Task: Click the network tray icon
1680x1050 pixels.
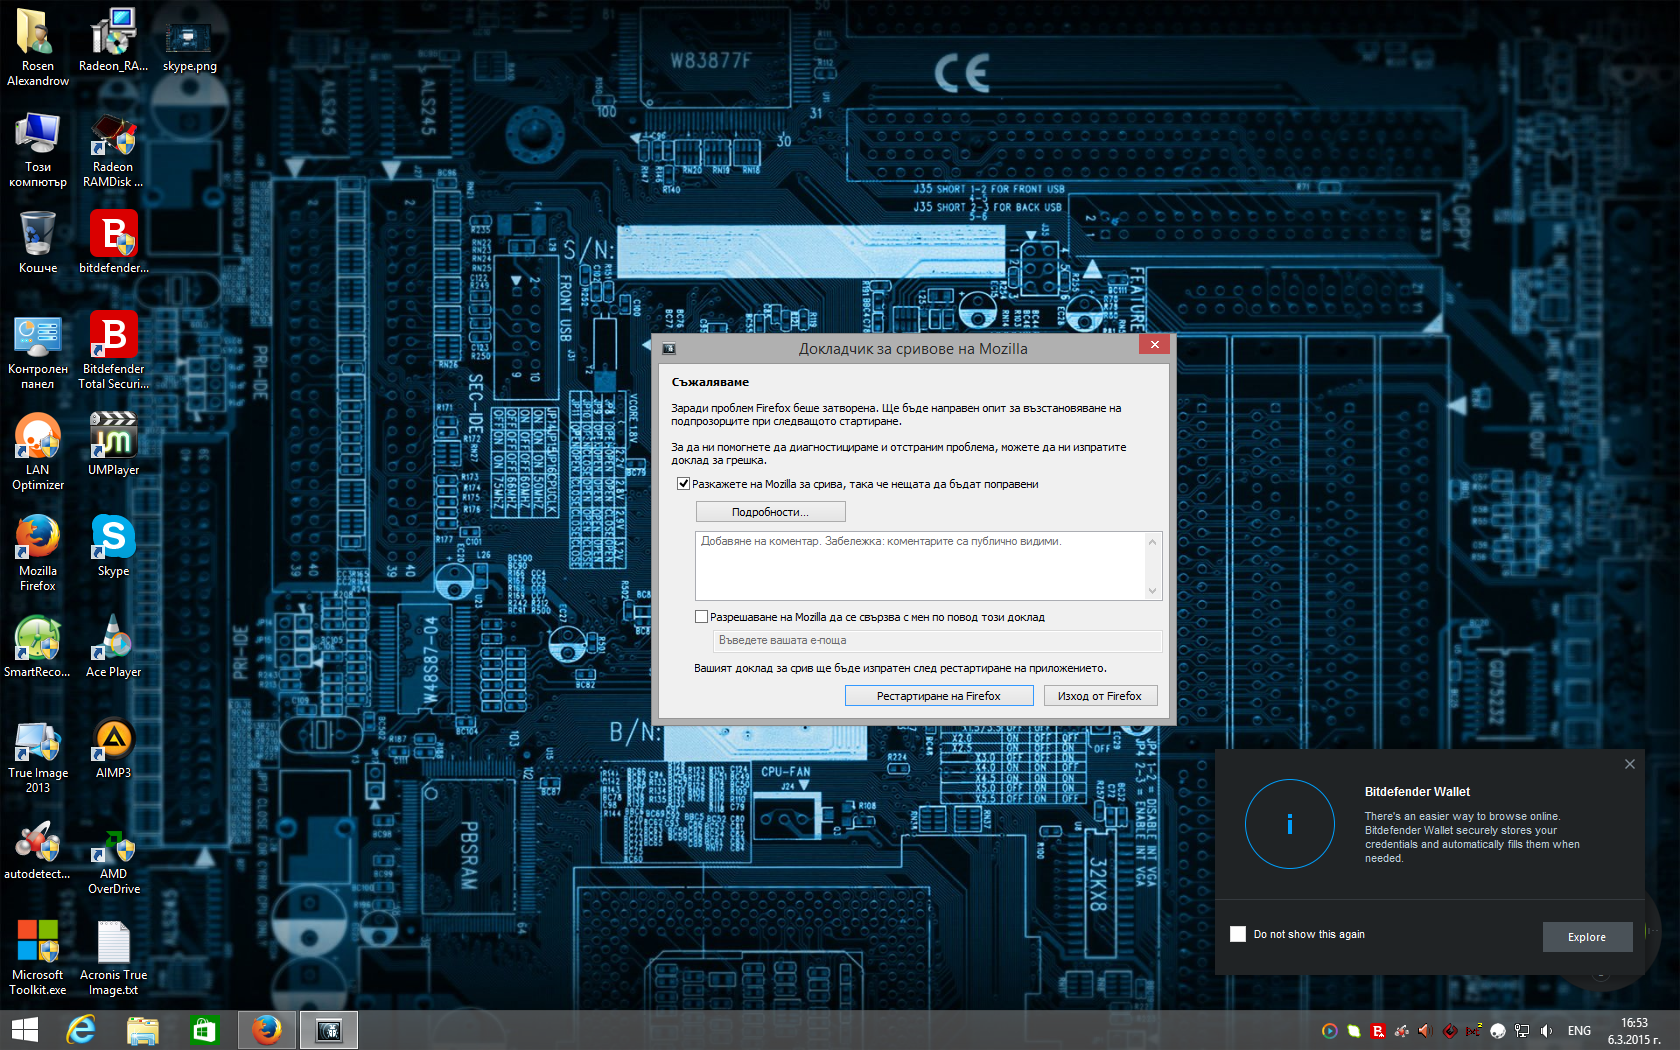Action: (1522, 1031)
